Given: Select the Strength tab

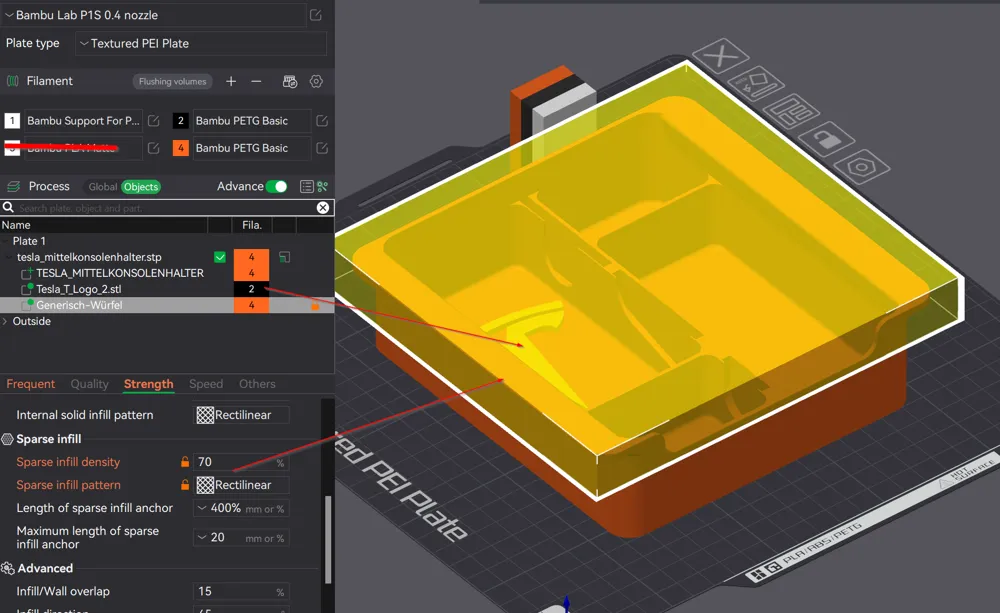Looking at the screenshot, I should pyautogui.click(x=149, y=384).
